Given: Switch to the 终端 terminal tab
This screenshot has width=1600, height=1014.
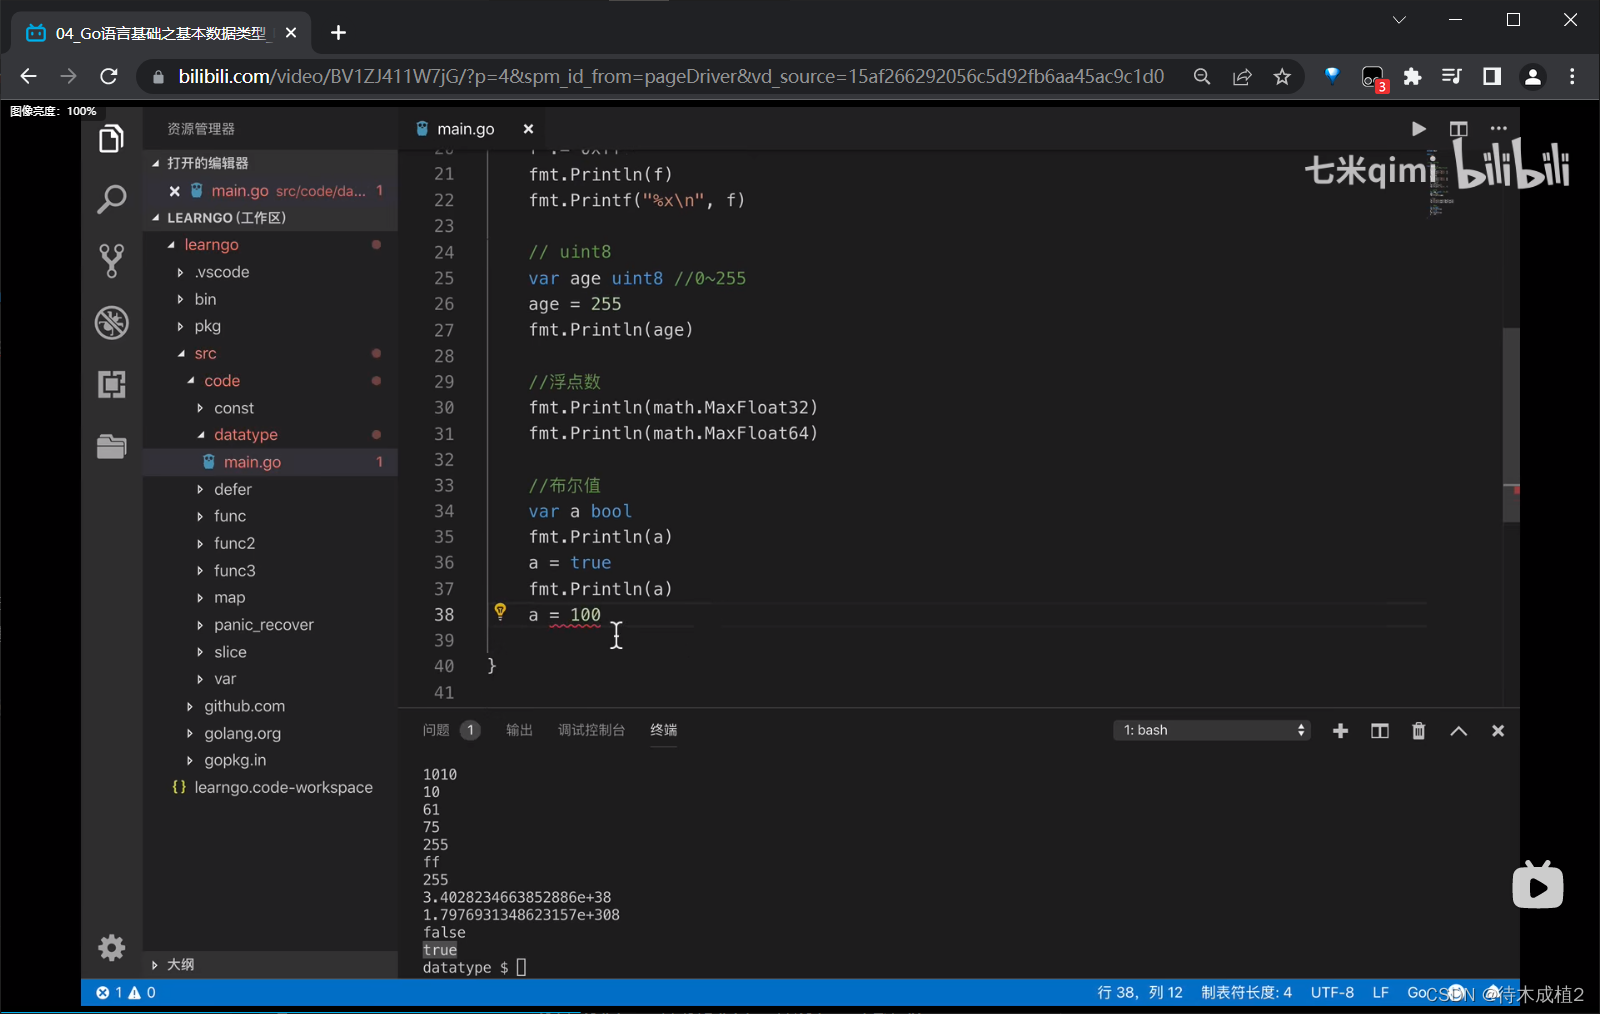Looking at the screenshot, I should [x=663, y=730].
